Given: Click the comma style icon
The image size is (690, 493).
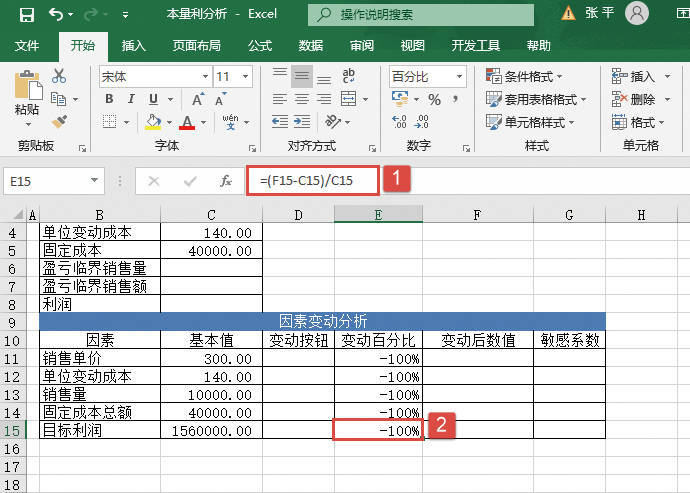Looking at the screenshot, I should coord(456,99).
